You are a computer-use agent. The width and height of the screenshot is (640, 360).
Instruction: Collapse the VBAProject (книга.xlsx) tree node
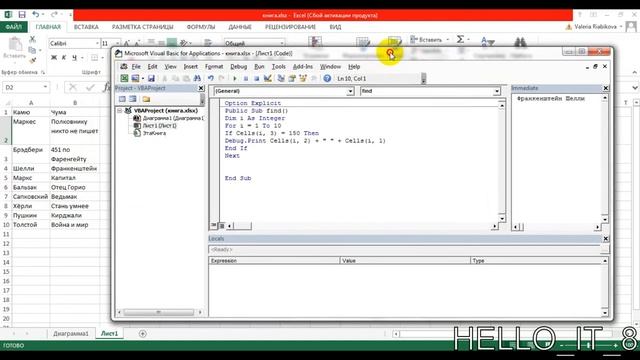coord(120,111)
